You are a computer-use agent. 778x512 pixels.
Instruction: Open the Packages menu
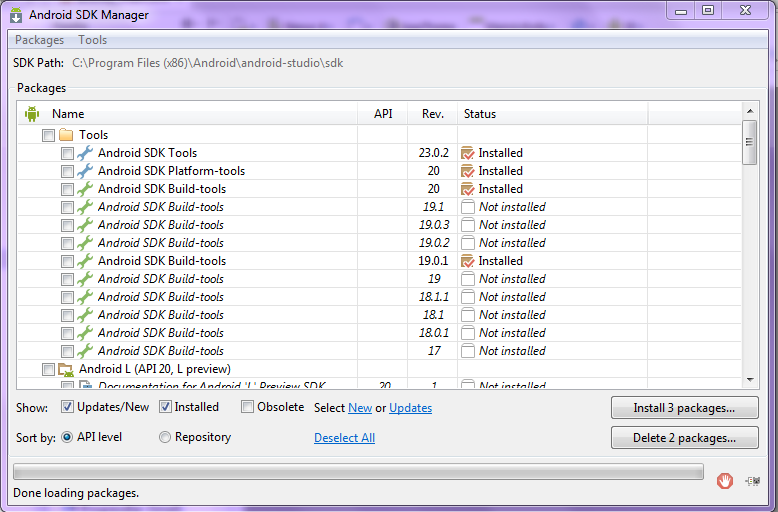coord(40,40)
